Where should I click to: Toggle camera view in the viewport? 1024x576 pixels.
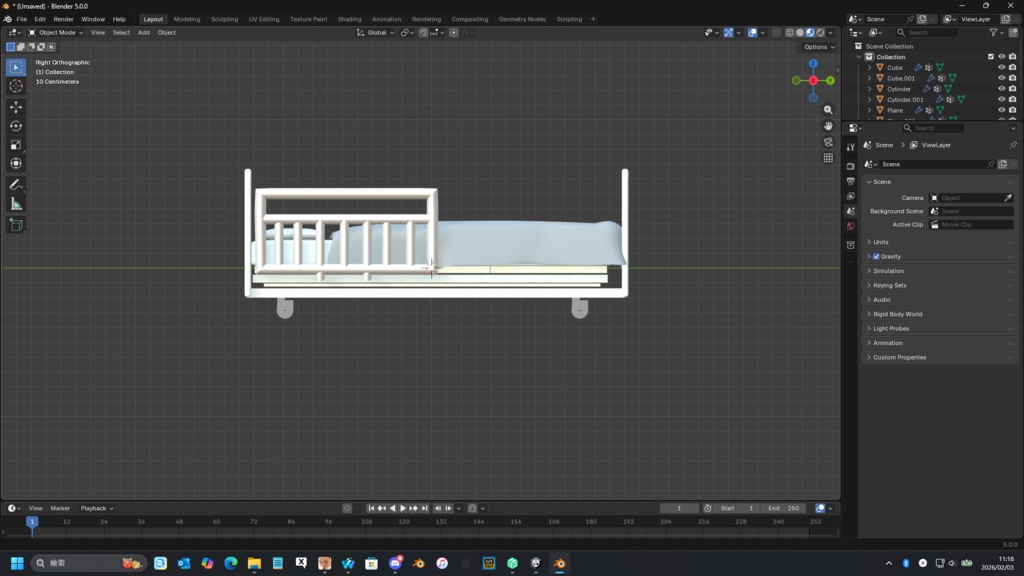point(828,142)
